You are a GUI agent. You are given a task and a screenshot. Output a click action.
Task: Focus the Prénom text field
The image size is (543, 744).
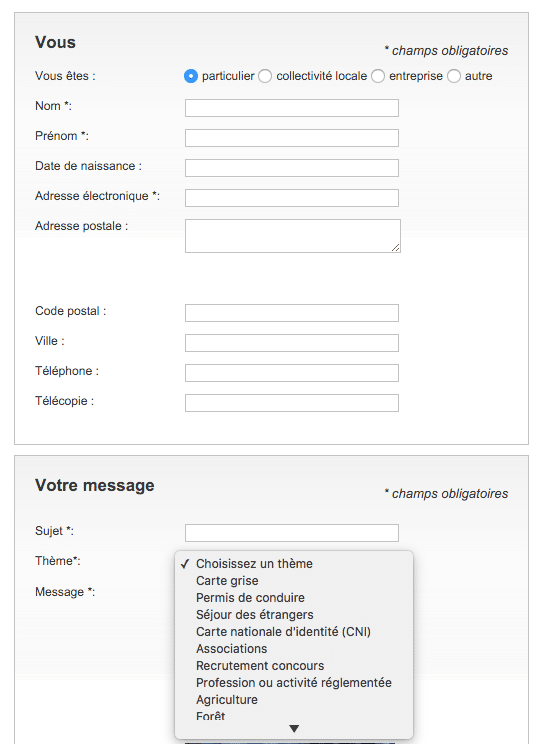click(x=292, y=138)
